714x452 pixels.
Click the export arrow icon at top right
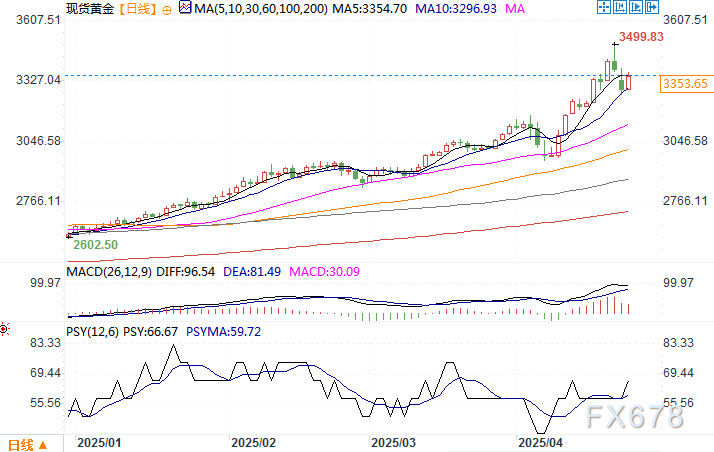pyautogui.click(x=652, y=7)
